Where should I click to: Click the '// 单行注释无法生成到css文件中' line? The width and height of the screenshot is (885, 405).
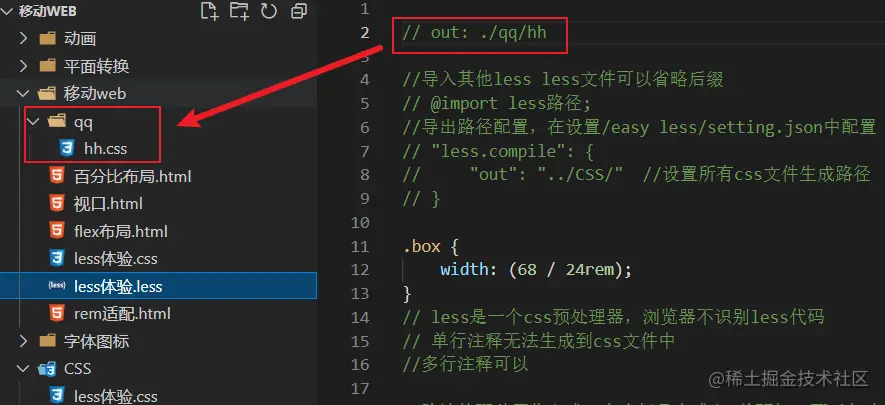click(x=539, y=341)
